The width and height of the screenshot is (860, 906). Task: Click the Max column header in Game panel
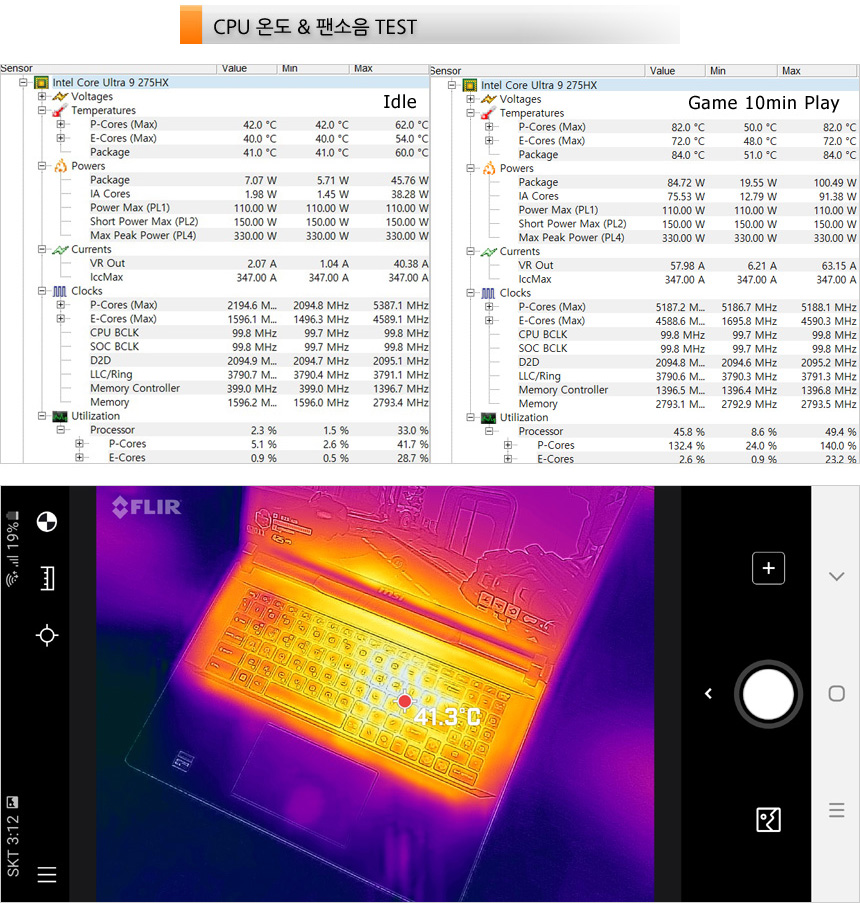(x=791, y=71)
